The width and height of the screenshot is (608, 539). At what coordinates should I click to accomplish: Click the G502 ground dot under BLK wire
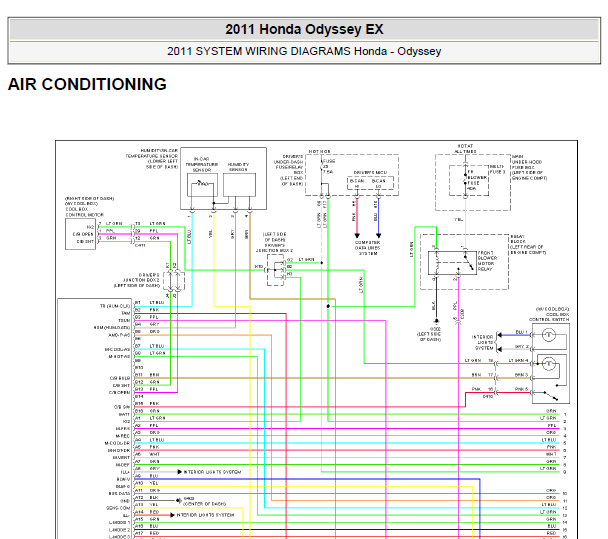click(436, 321)
